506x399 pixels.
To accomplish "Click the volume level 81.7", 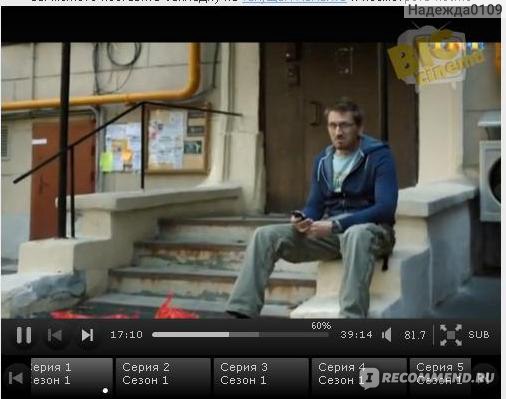I will pos(415,335).
